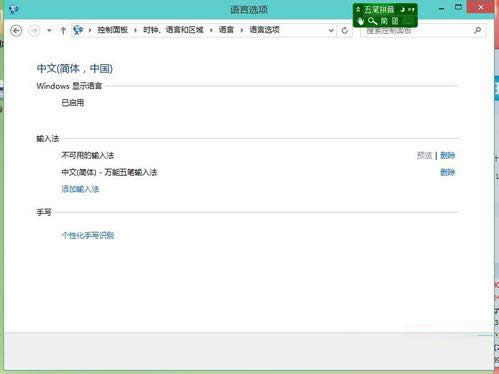Image resolution: width=499 pixels, height=374 pixels.
Task: Click 五笔拼音 mode label on IME bar
Action: coord(379,9)
